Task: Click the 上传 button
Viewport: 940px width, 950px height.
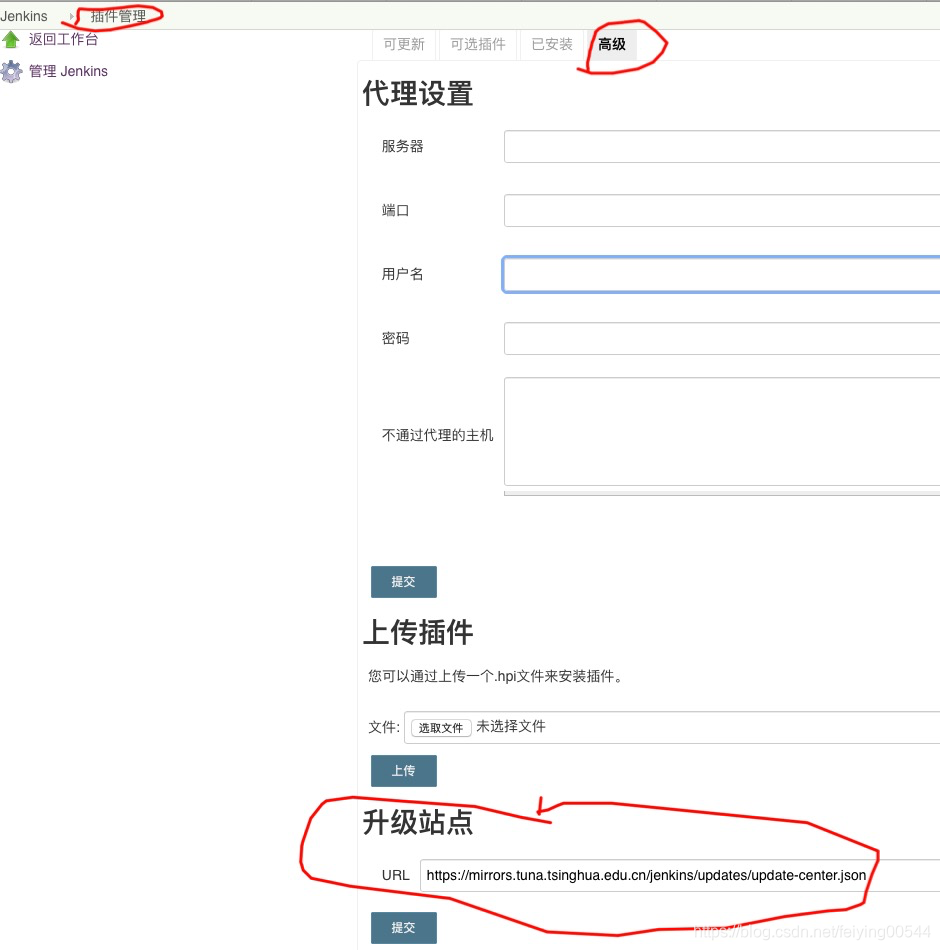Action: [404, 771]
